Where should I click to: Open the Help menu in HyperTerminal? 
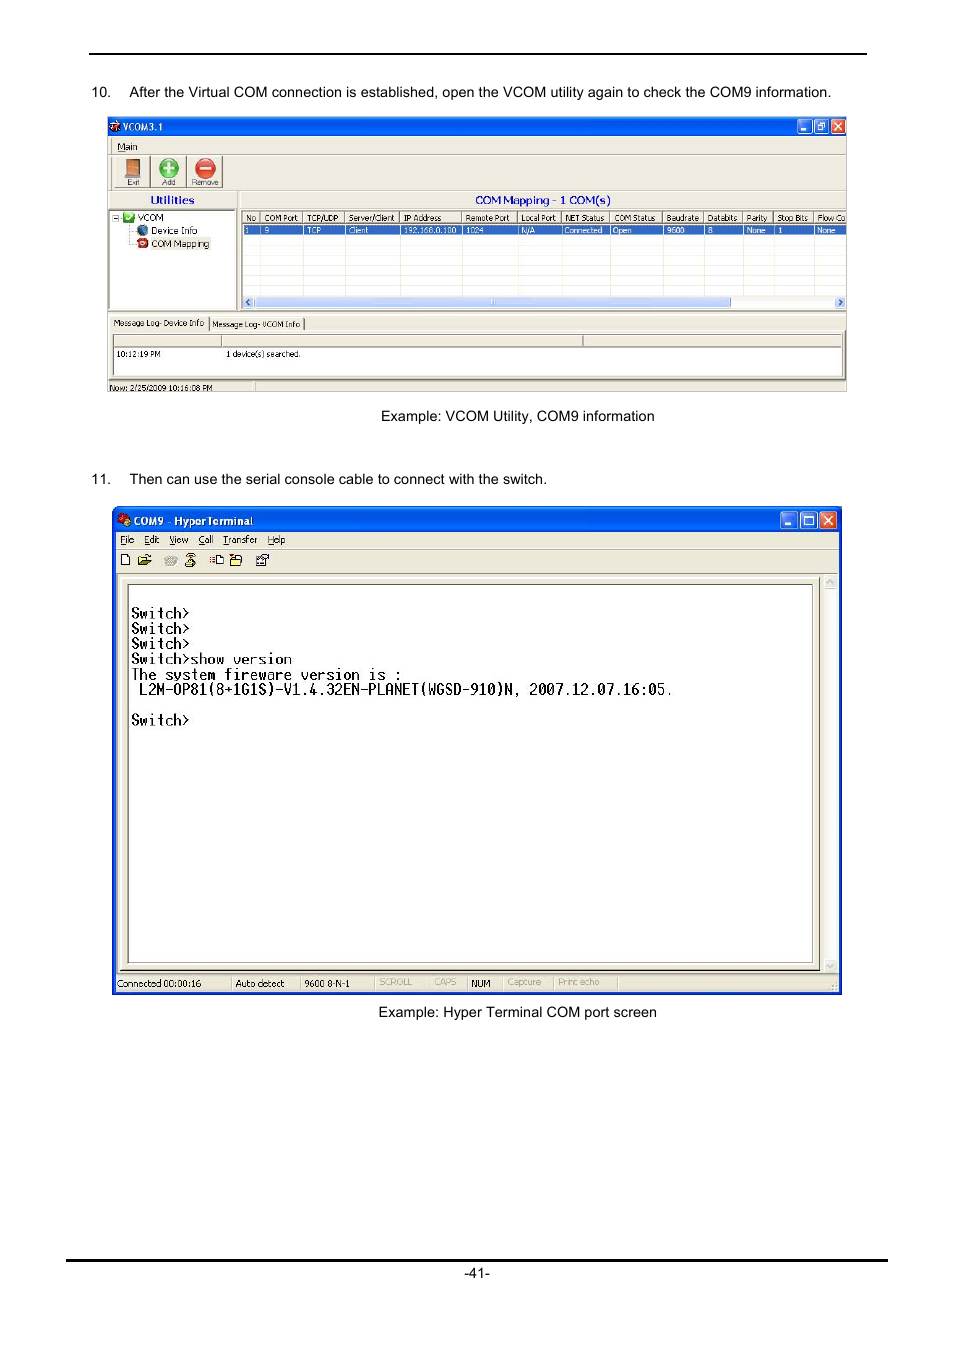[276, 540]
